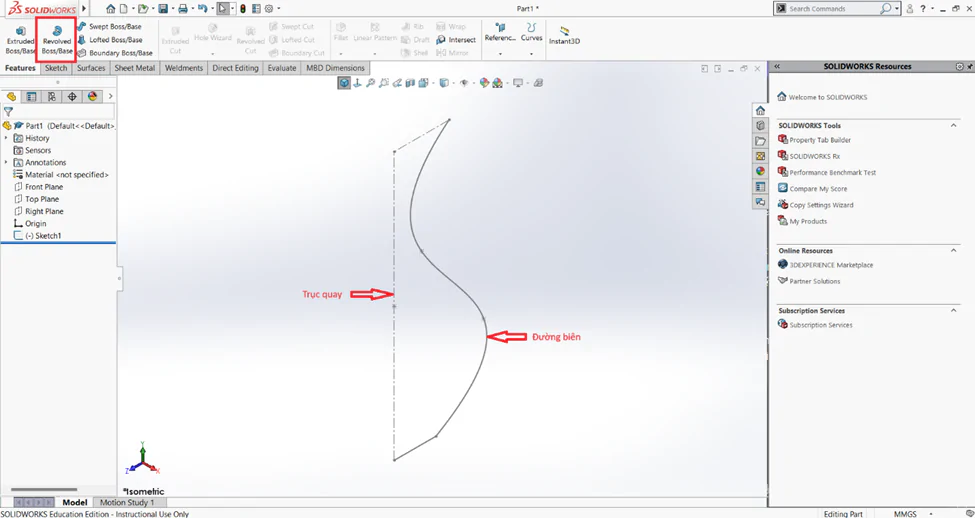Select Sketch1 in the feature tree
Viewport: 975px width, 518px height.
tap(38, 236)
